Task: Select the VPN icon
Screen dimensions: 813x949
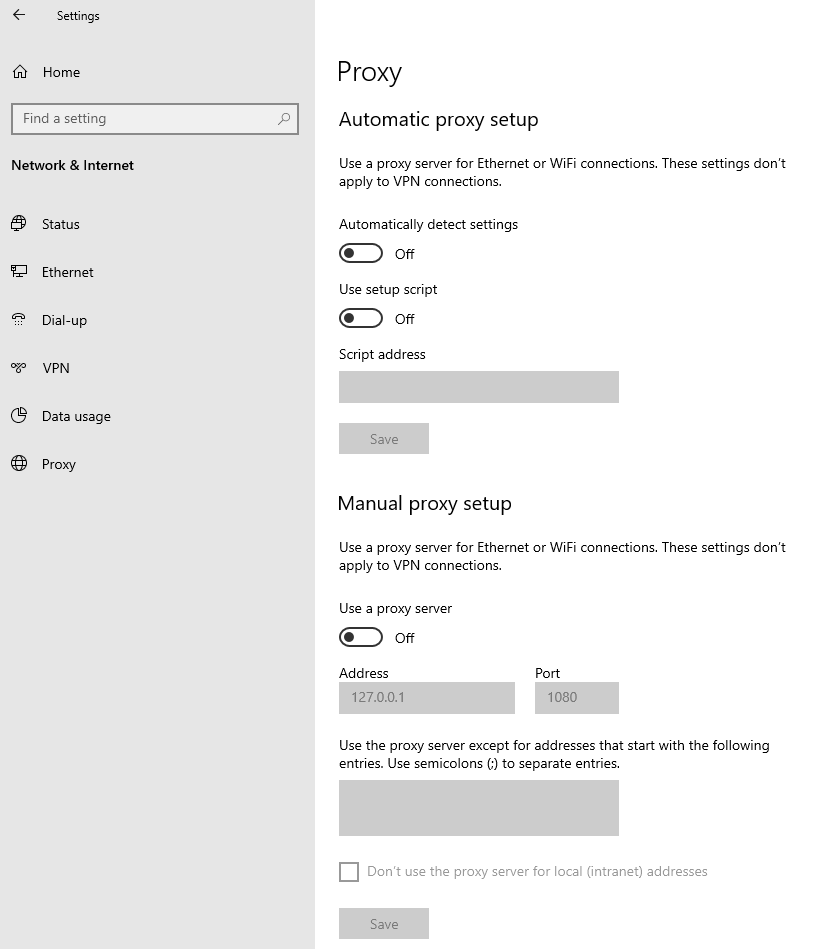Action: 19,367
